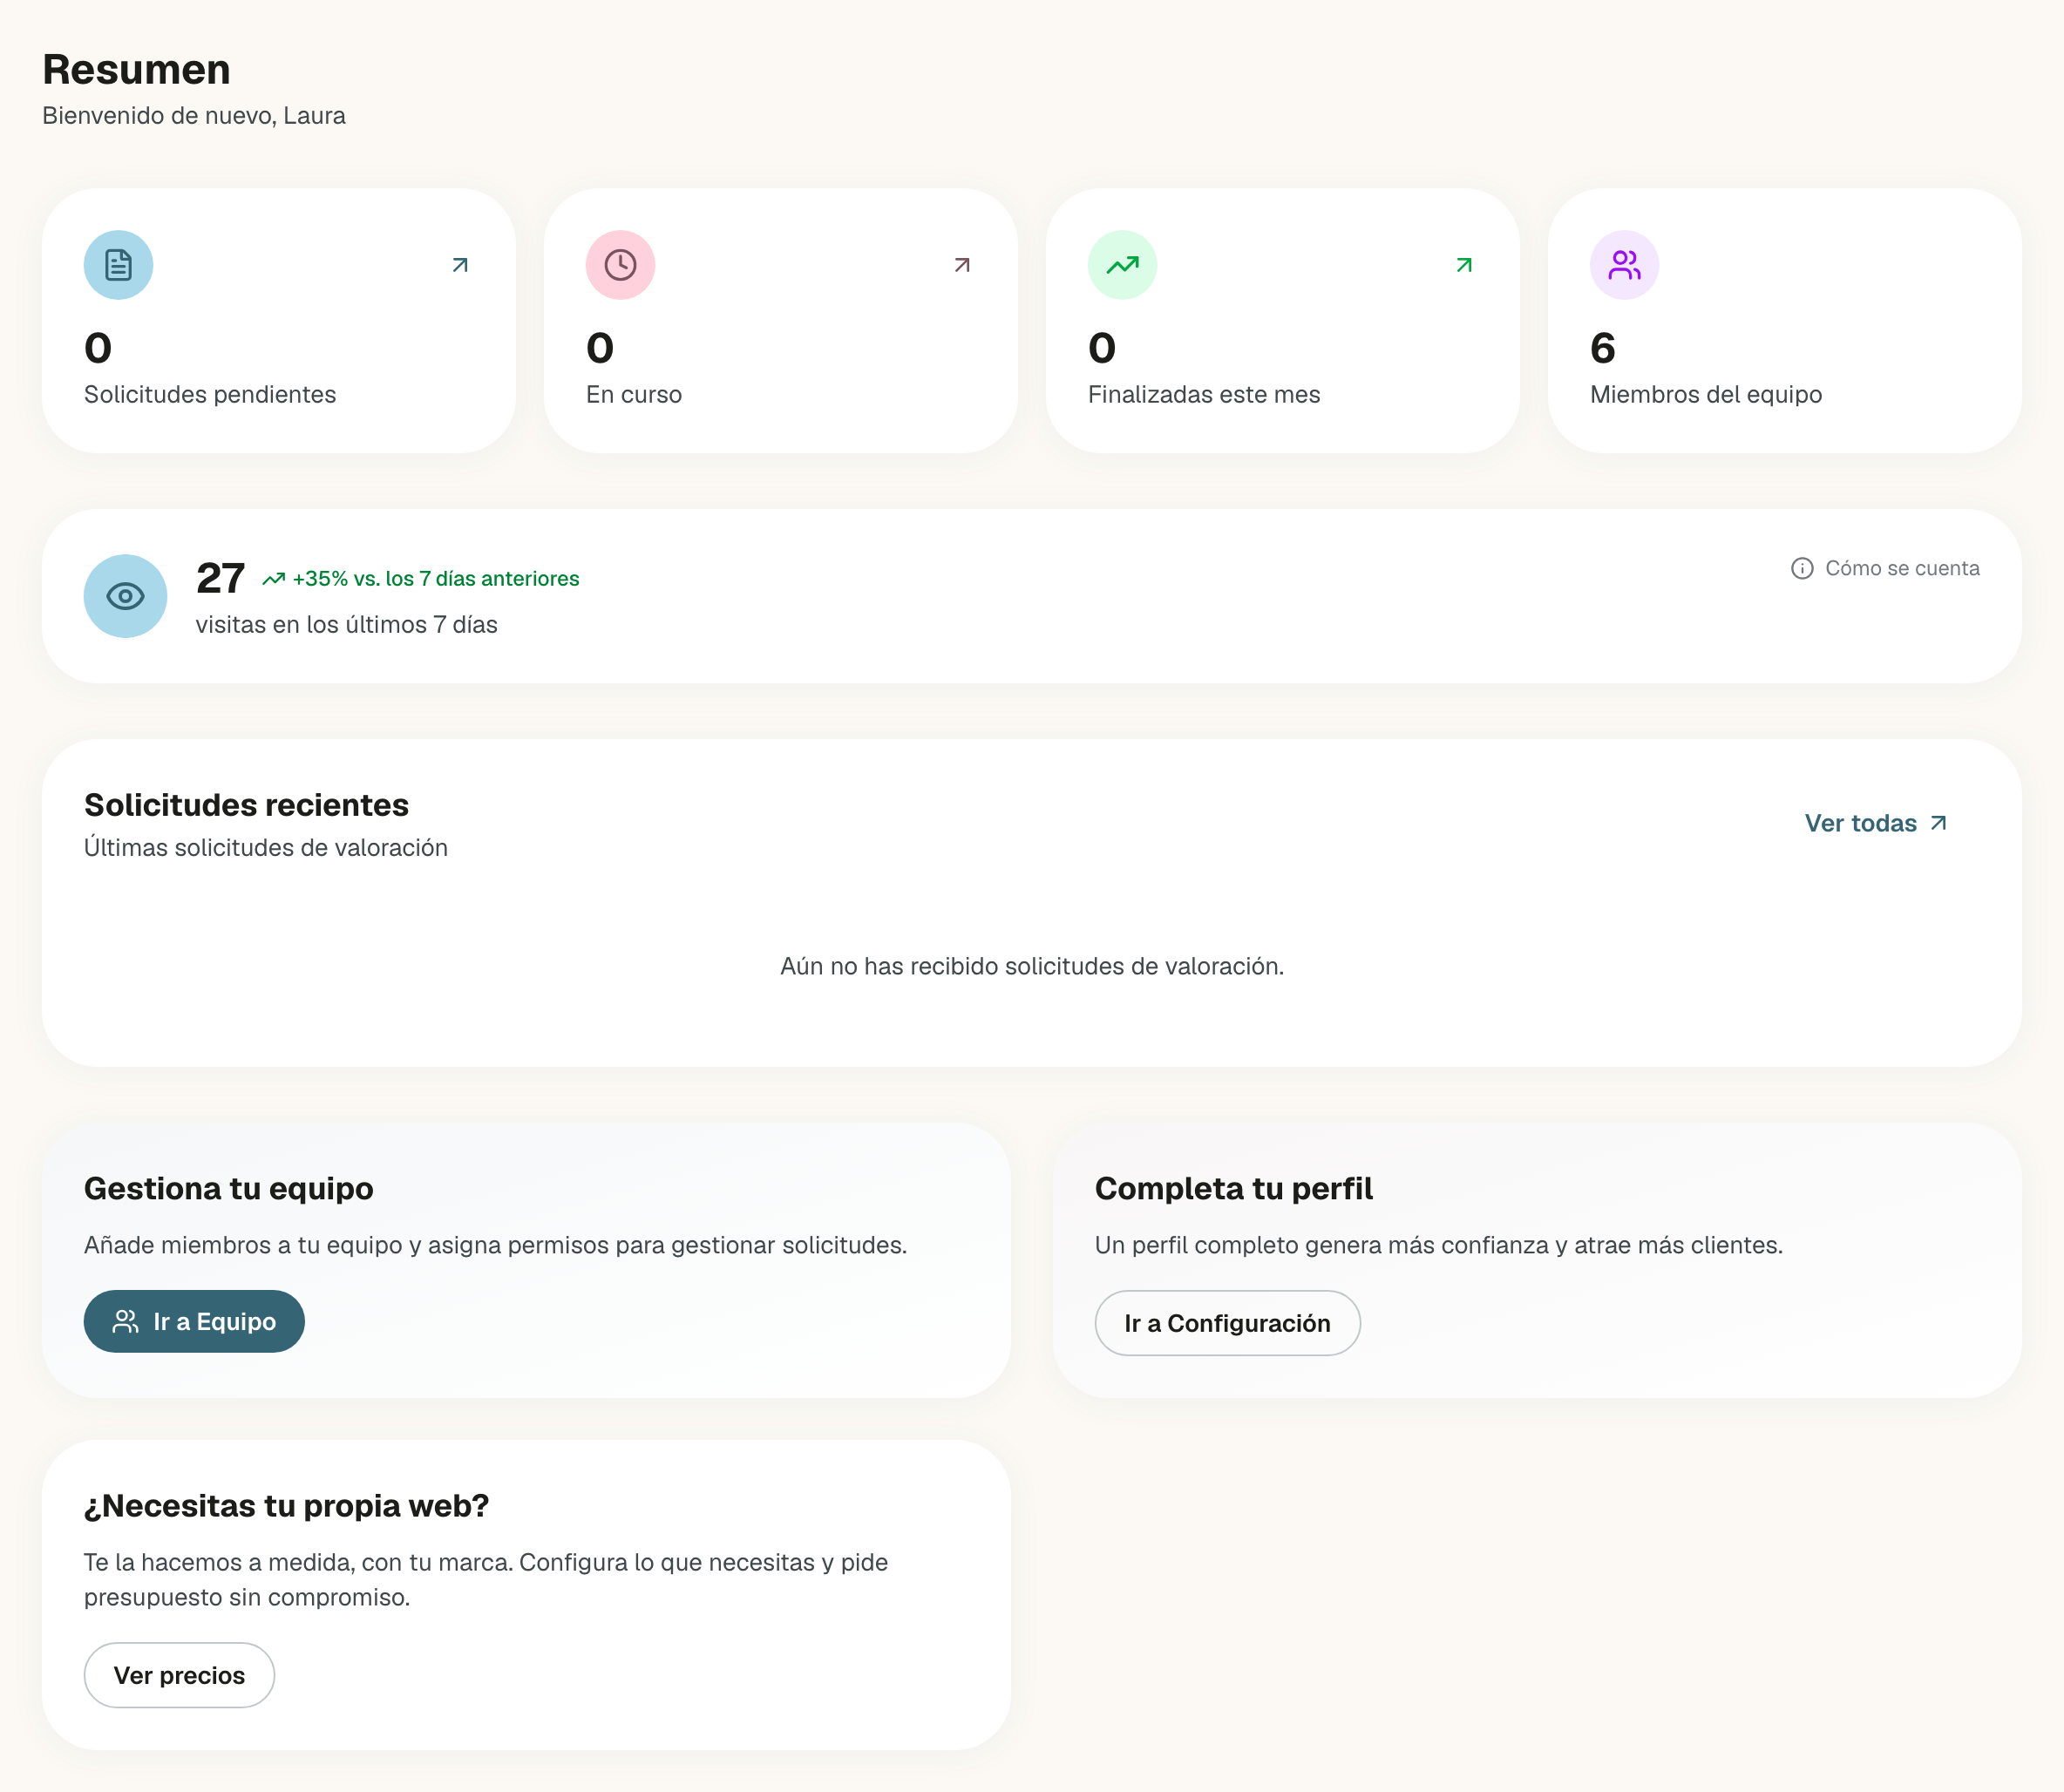Click the ¿Necesitas tu propia web? heading
The image size is (2064, 1792).
click(x=287, y=1505)
